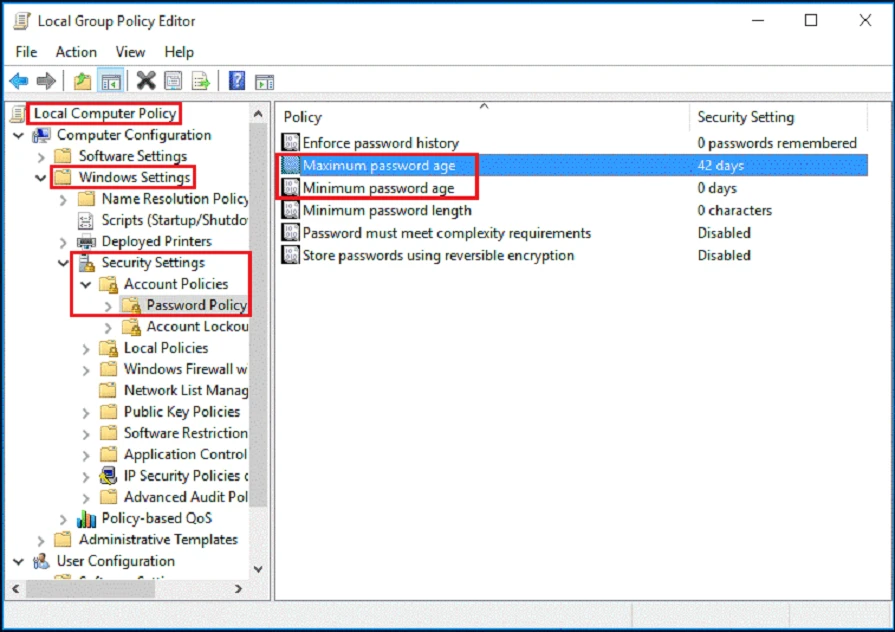Click the Forward arrow toolbar icon
The image size is (895, 632).
[46, 81]
